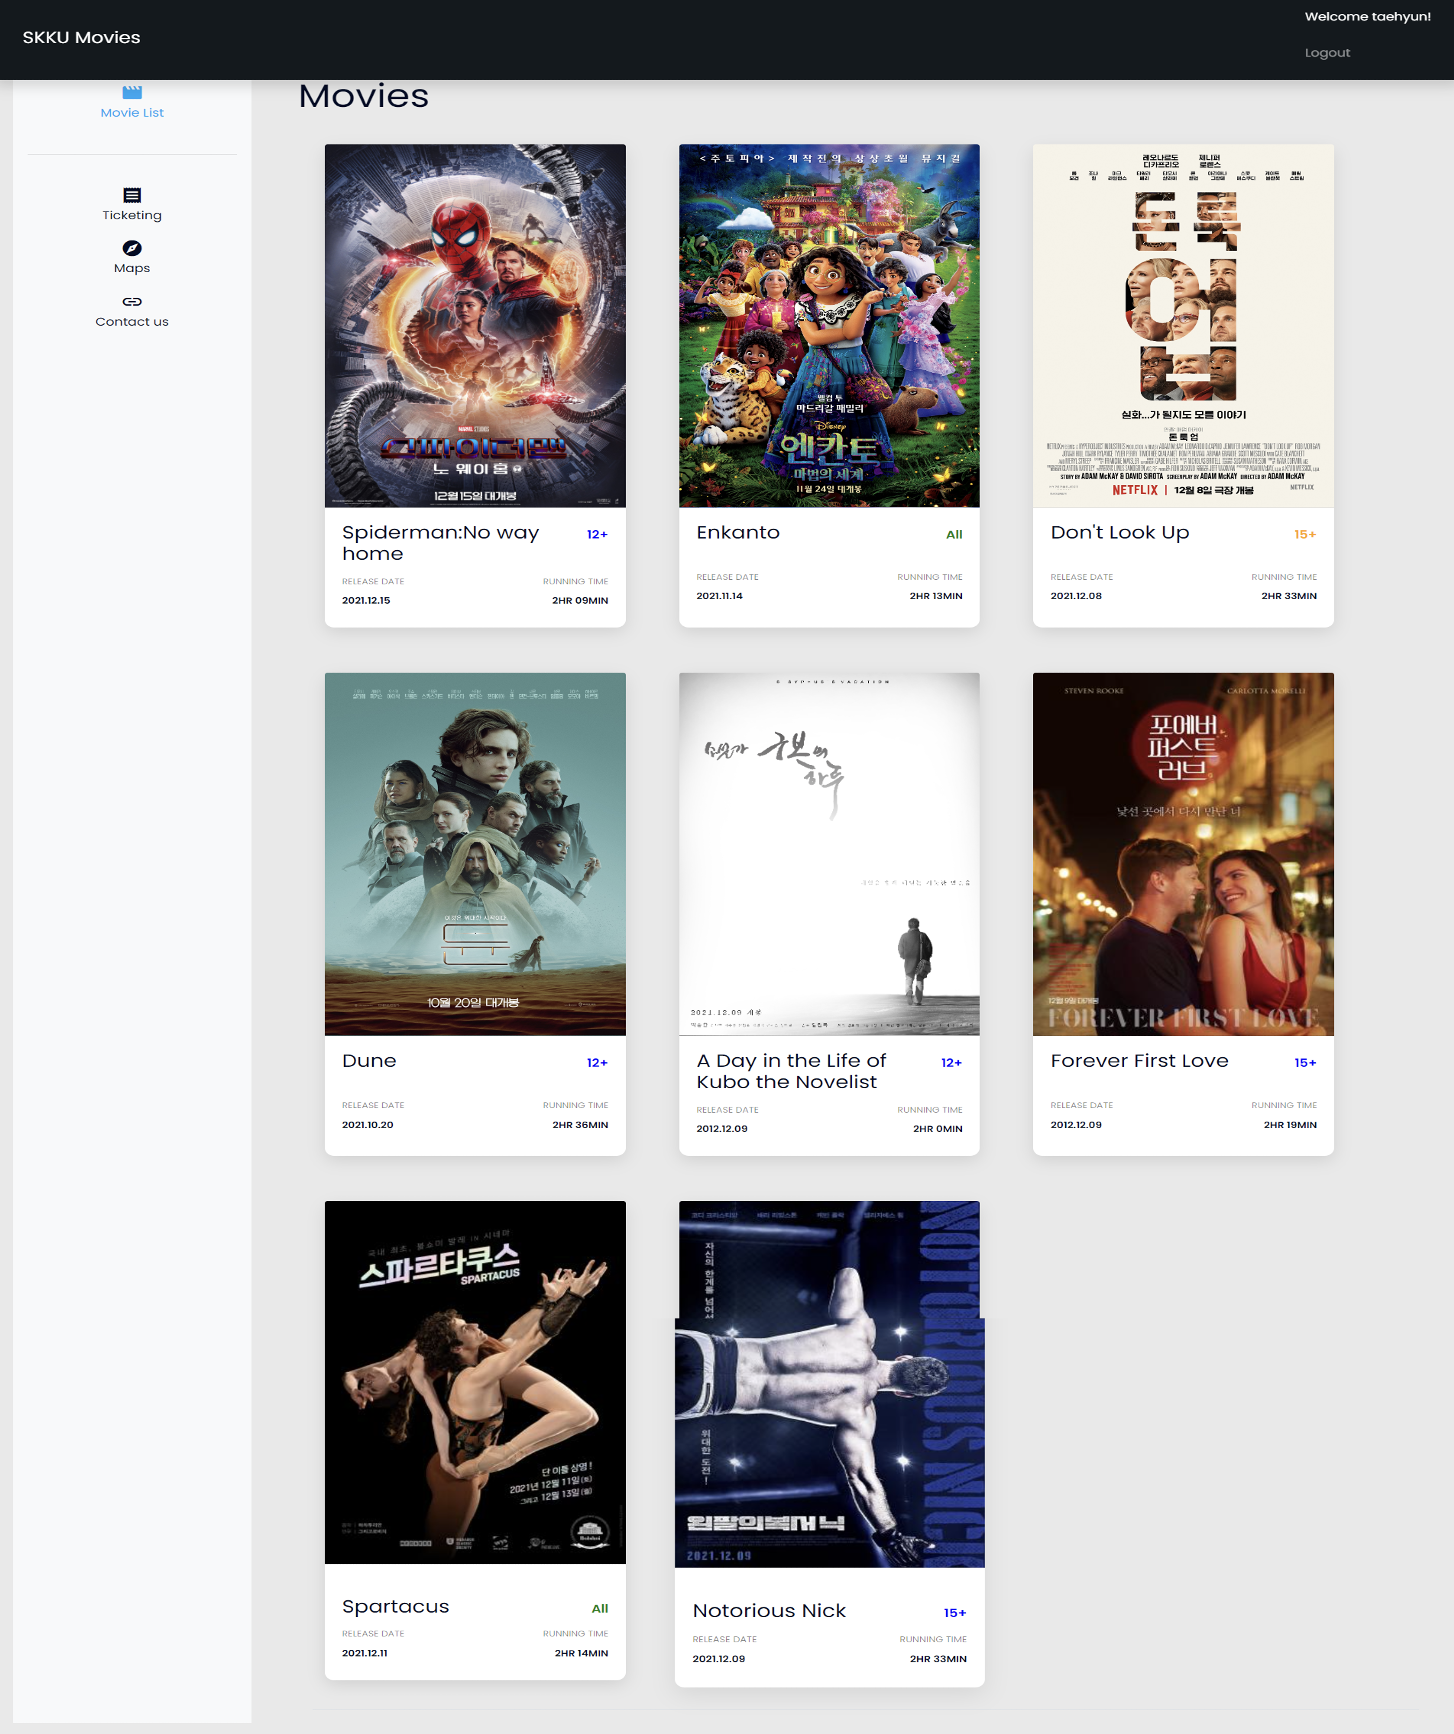Click Kubo running time 2HR 0MIN
The image size is (1454, 1734).
[x=938, y=1129]
